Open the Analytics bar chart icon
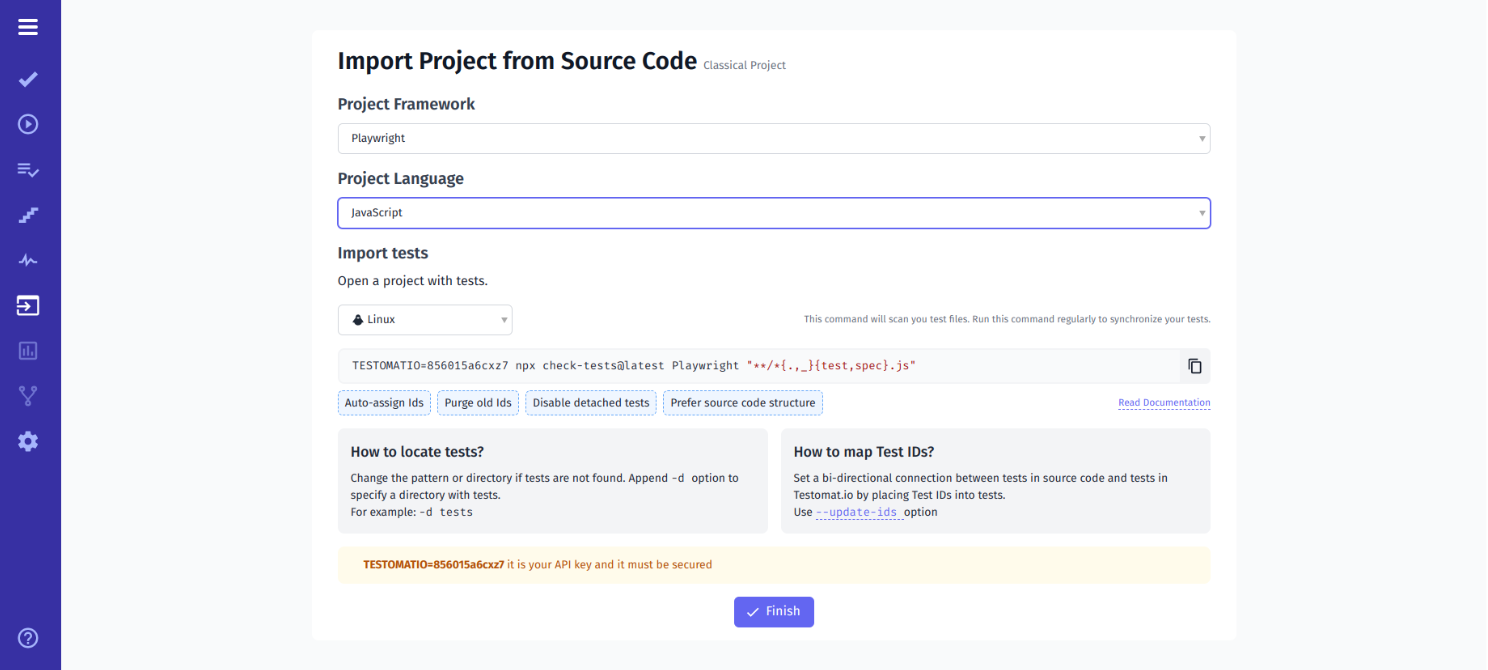Screen dimensions: 1488x670 [27, 350]
